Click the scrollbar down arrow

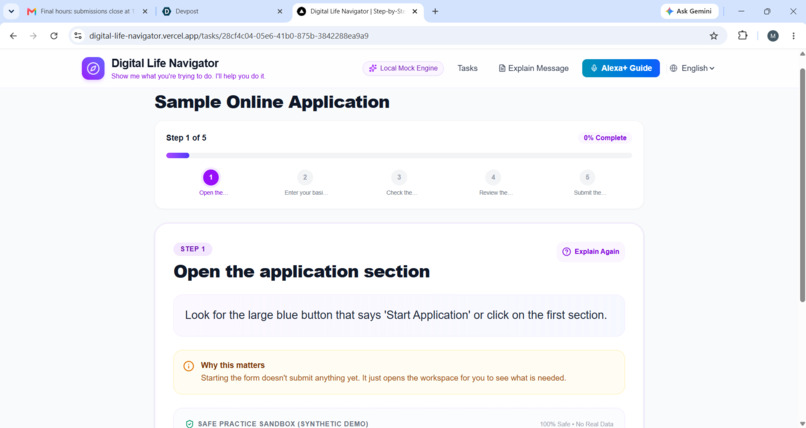[802, 423]
